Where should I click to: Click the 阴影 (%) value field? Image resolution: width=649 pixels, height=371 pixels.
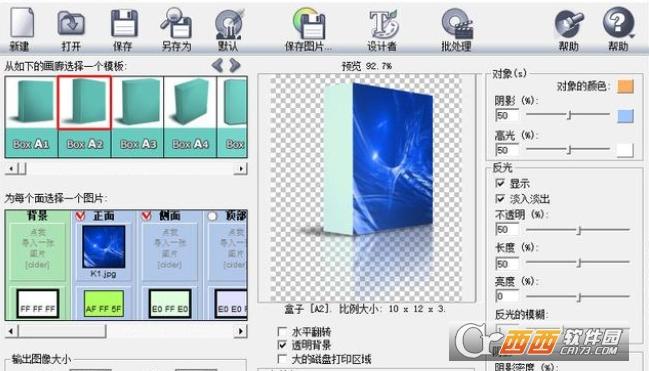click(507, 115)
